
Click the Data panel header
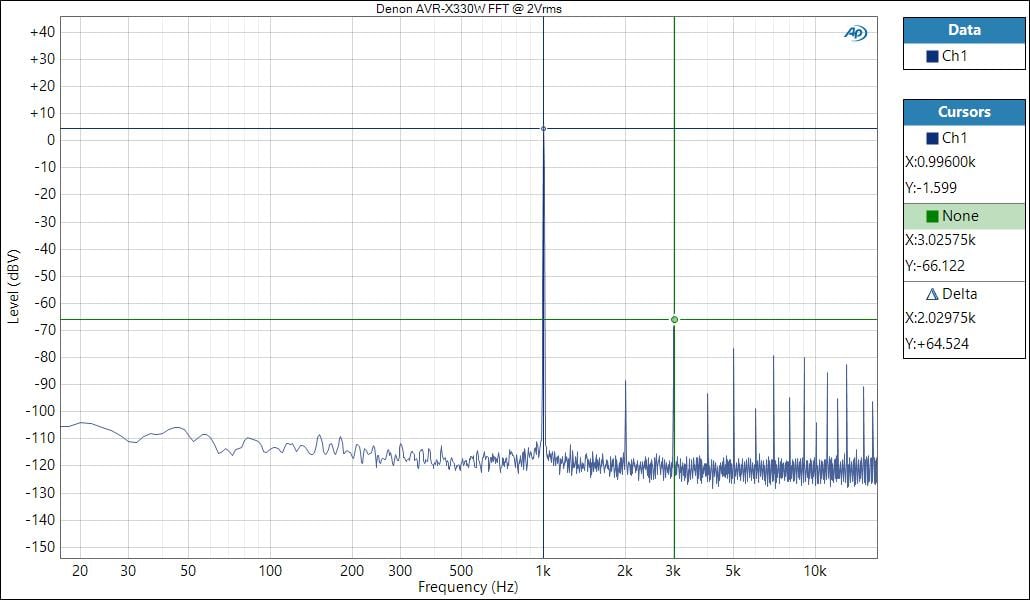coord(963,30)
